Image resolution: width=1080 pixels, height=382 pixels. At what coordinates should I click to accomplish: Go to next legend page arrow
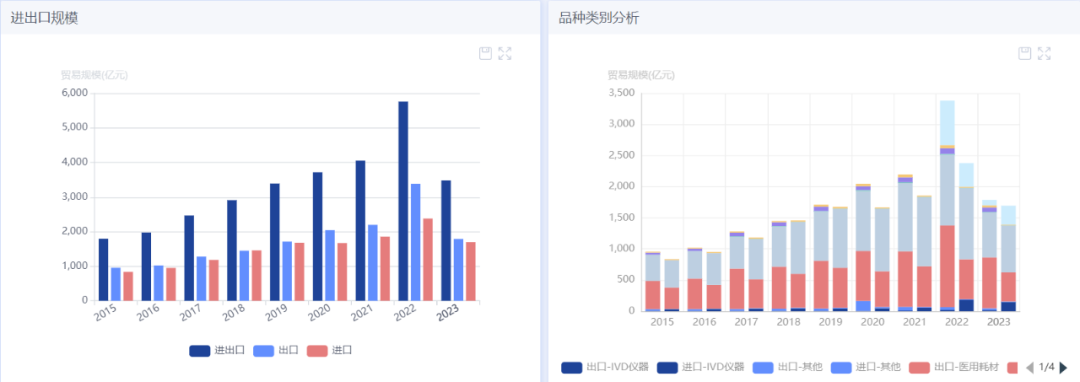point(1063,368)
